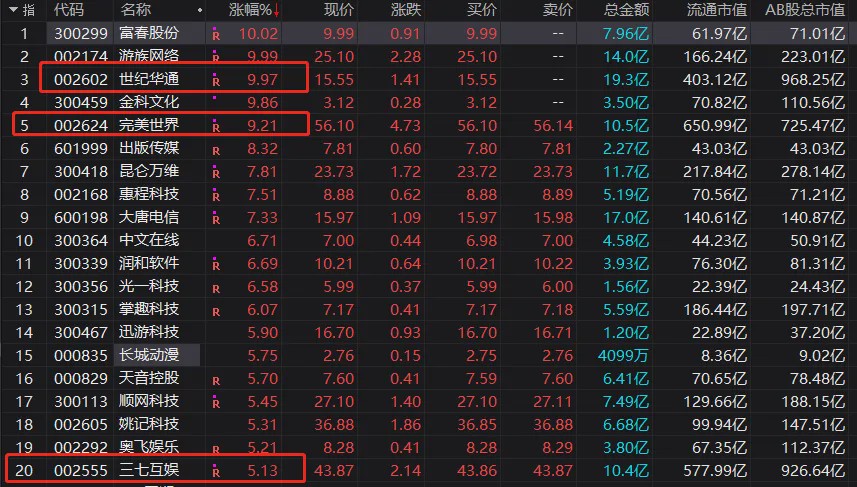Viewport: 857px width, 487px height.
Task: Select stock name 金科文化
Action: click(x=149, y=102)
